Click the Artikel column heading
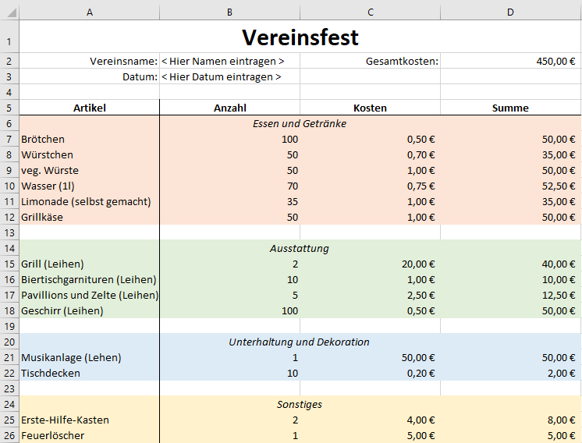Image resolution: width=582 pixels, height=443 pixels. pyautogui.click(x=89, y=108)
